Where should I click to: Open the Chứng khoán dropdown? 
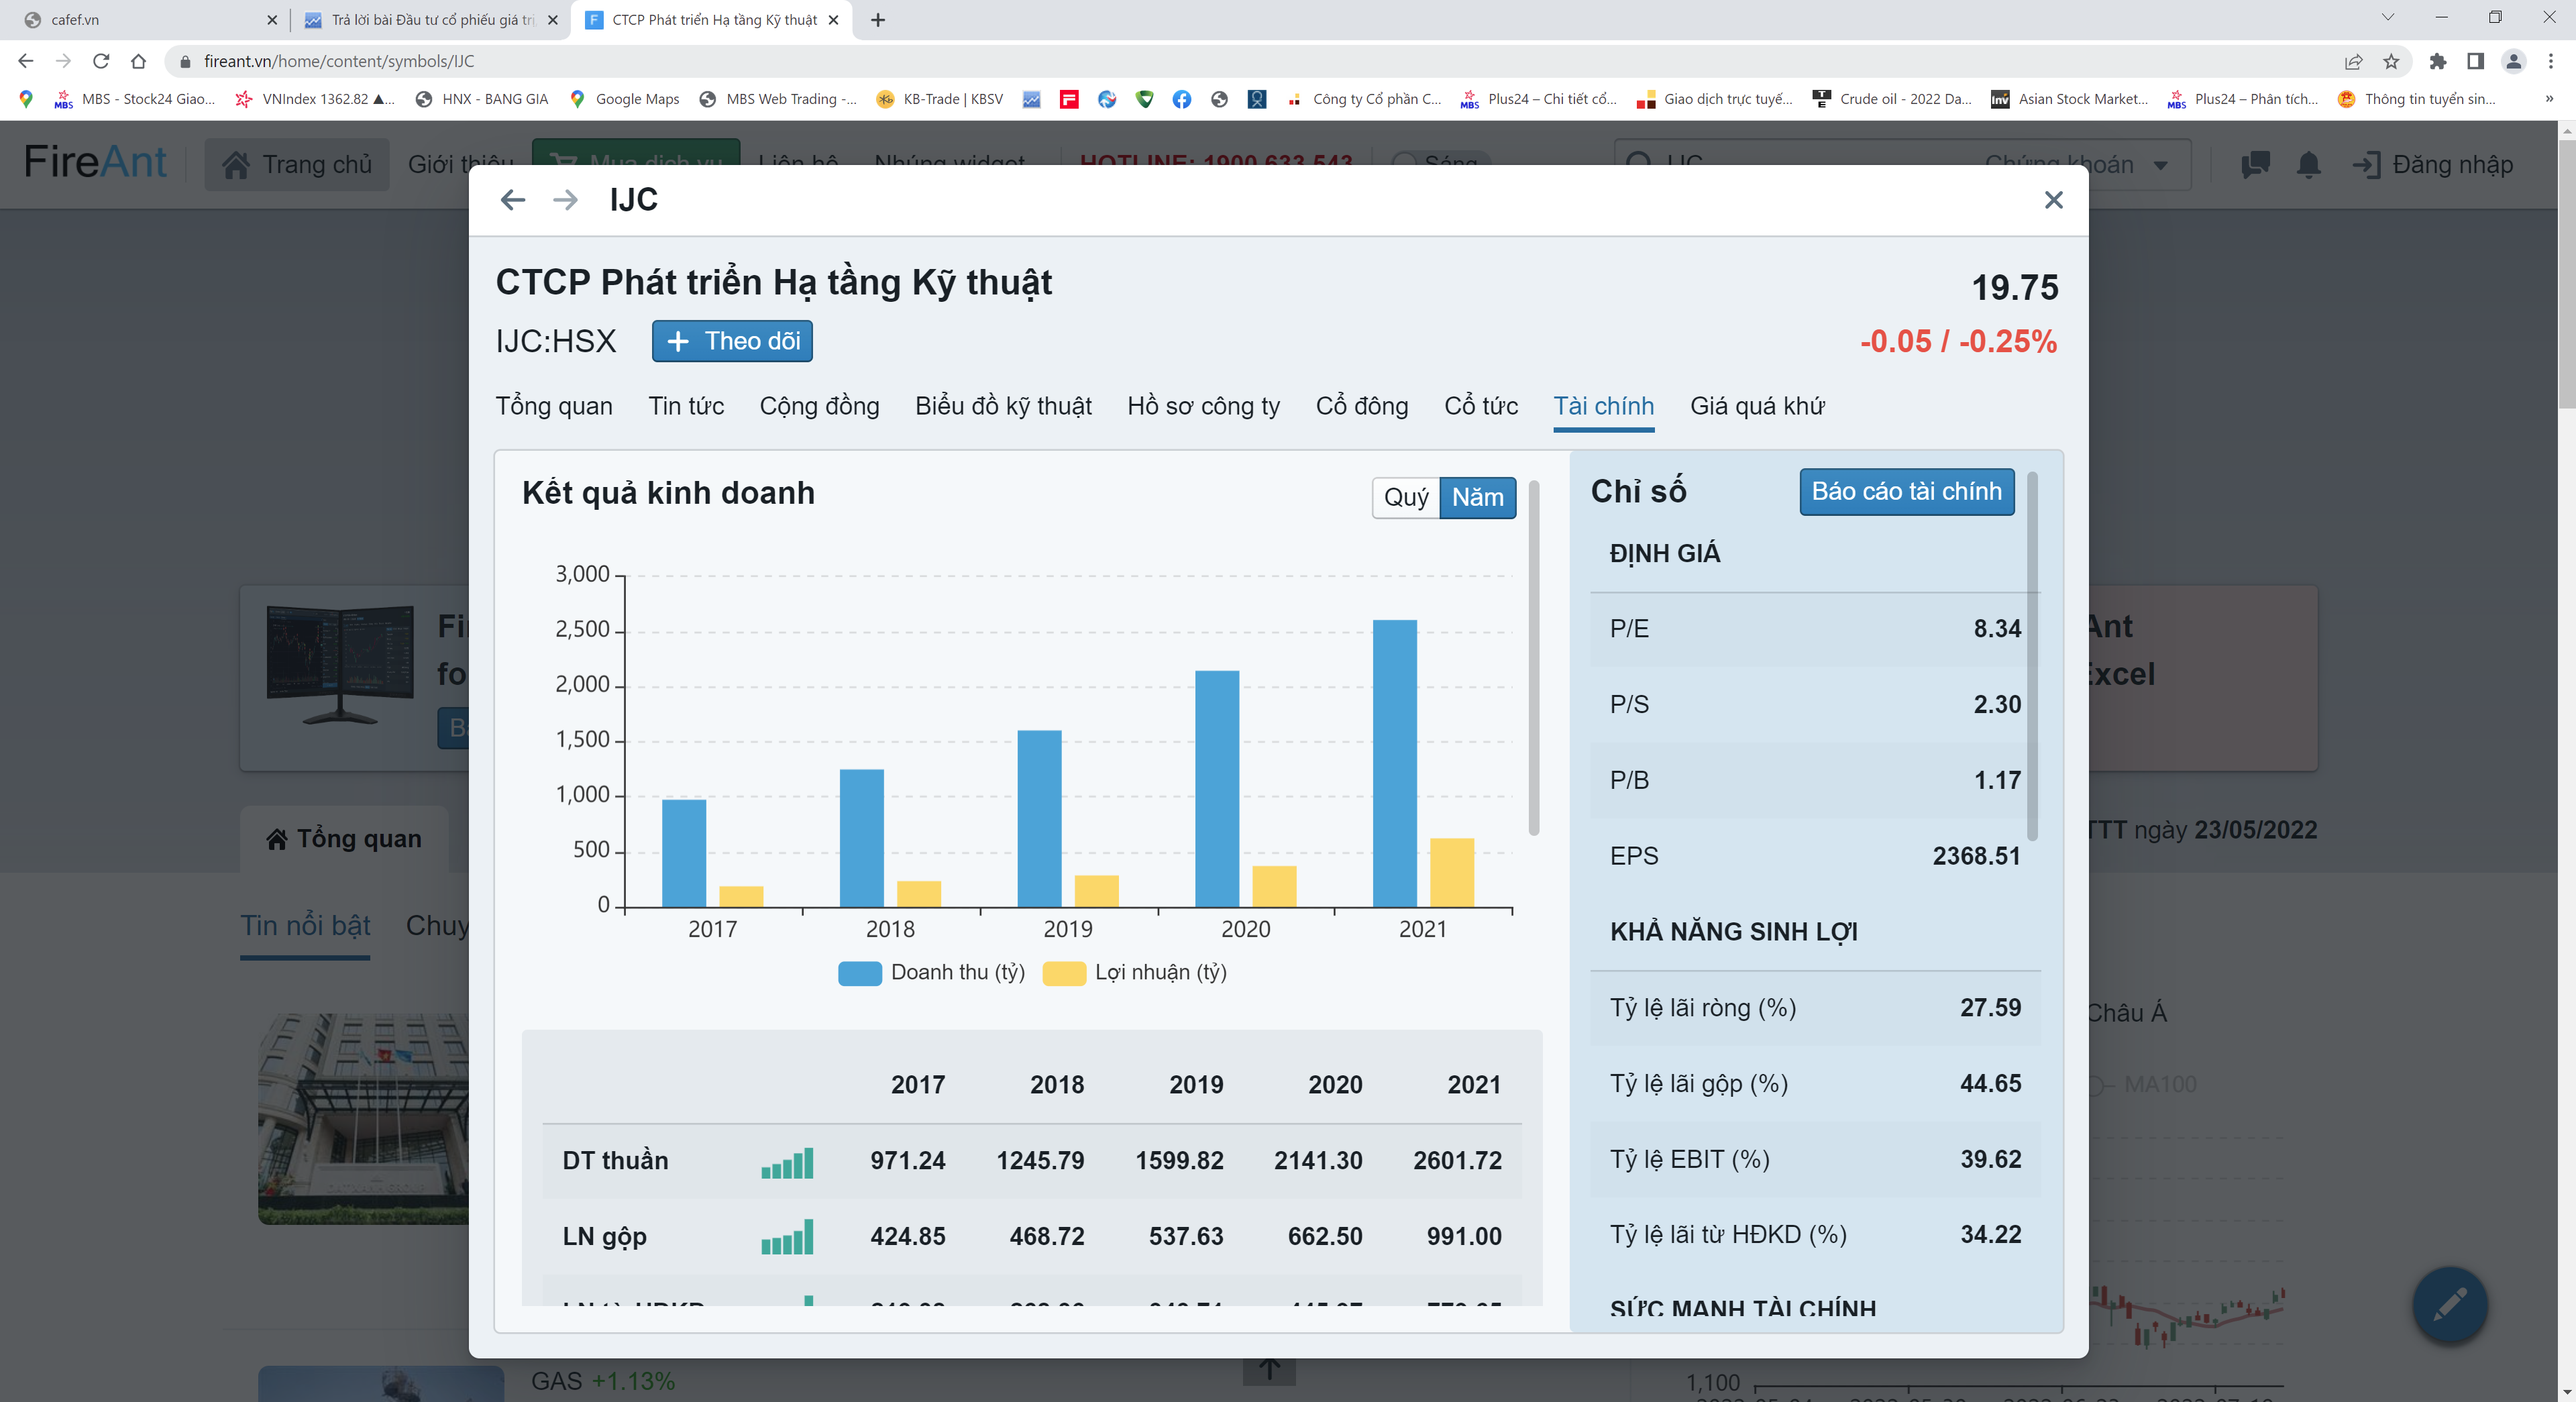pos(2076,164)
